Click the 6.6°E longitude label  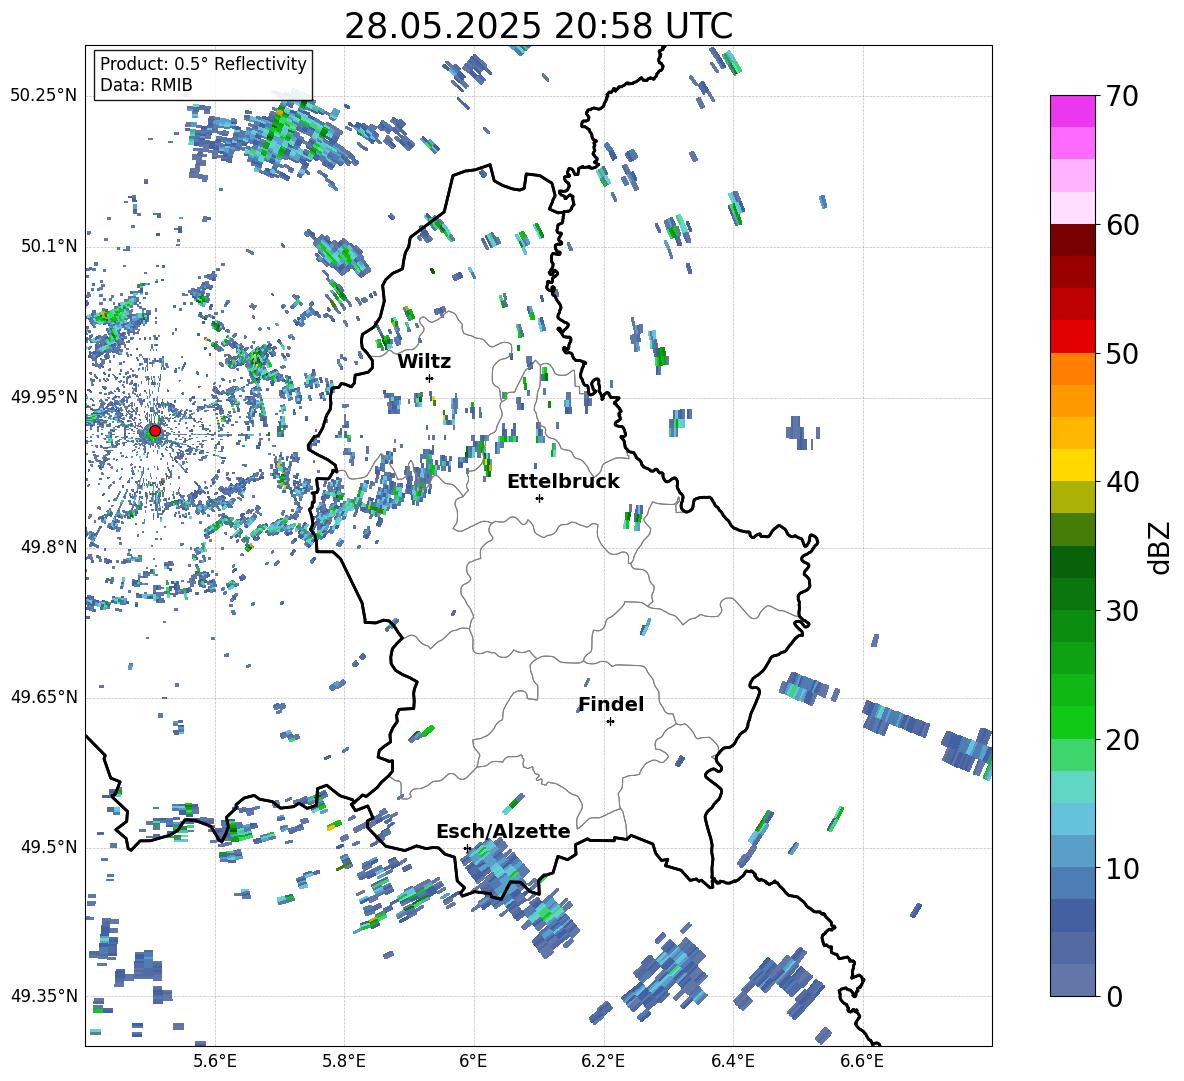(862, 1061)
